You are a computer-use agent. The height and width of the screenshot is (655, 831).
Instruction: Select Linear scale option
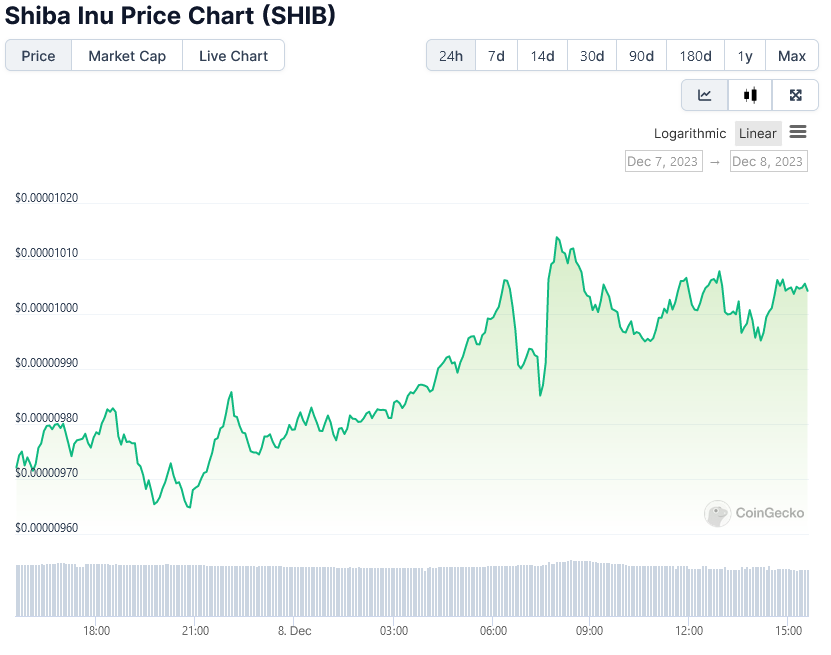click(757, 134)
